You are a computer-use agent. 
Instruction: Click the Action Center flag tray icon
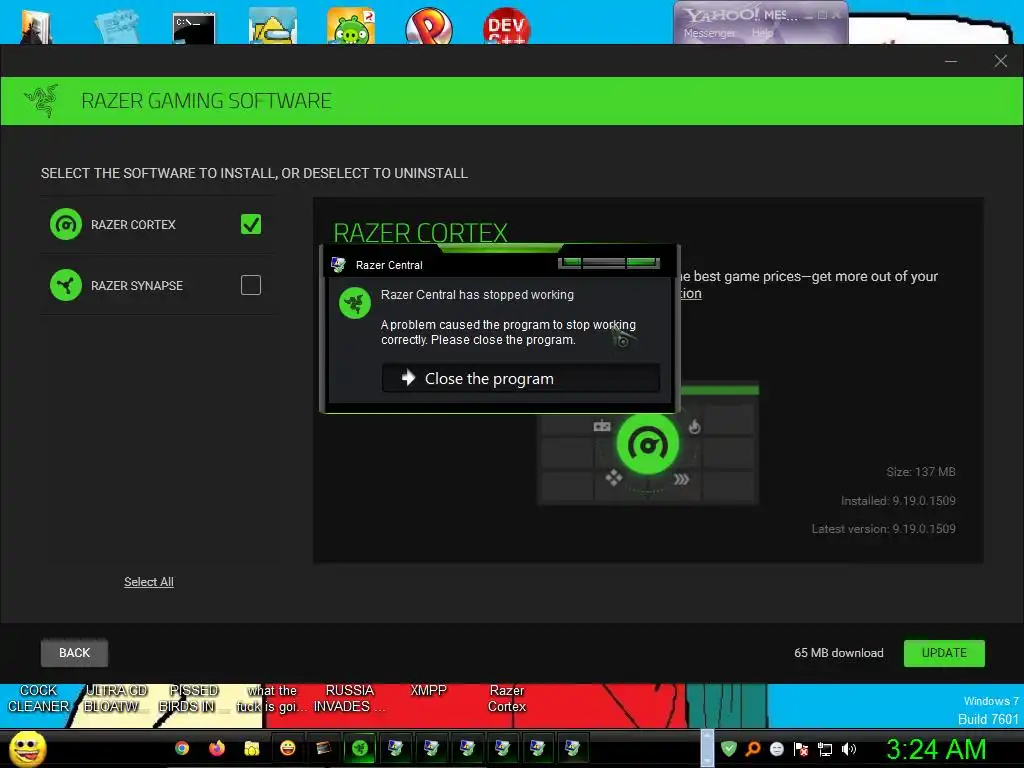tap(801, 749)
